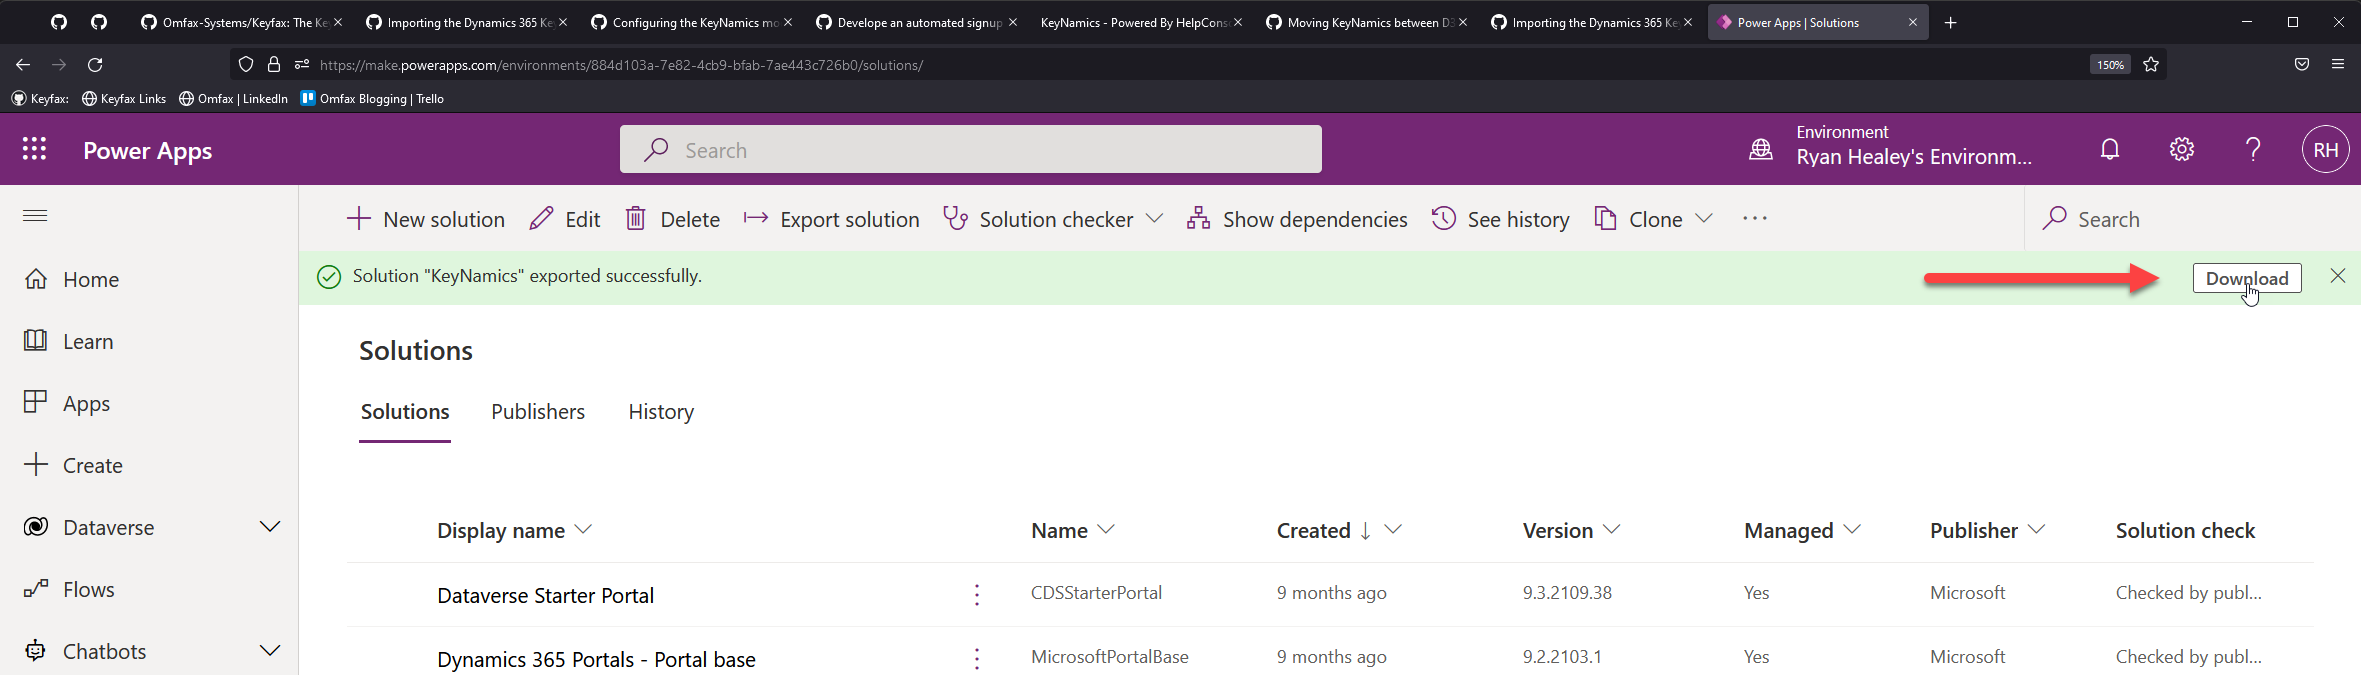The height and width of the screenshot is (675, 2361).
Task: Click the Solution checker stethoscope icon
Action: [955, 219]
